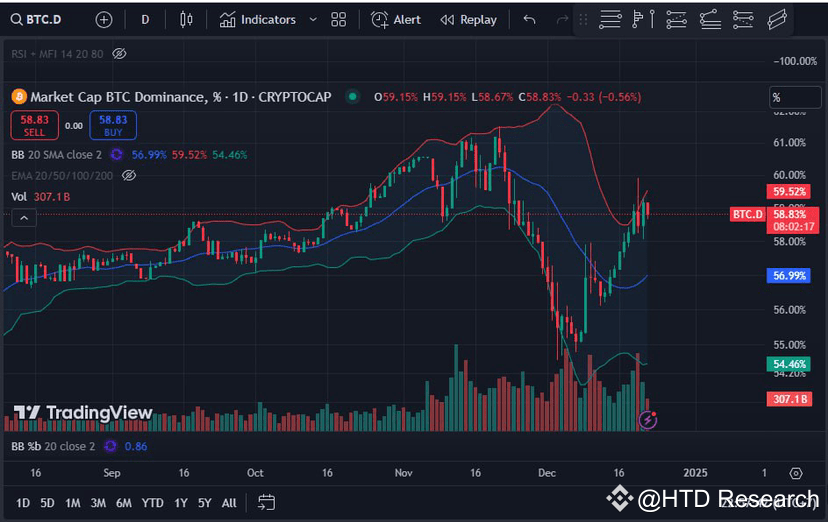Click the BB 20 SMA close 2 legend

pos(57,155)
